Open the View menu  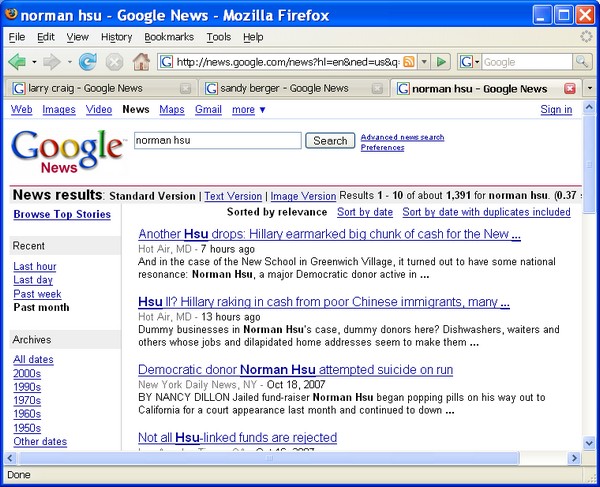tap(77, 37)
